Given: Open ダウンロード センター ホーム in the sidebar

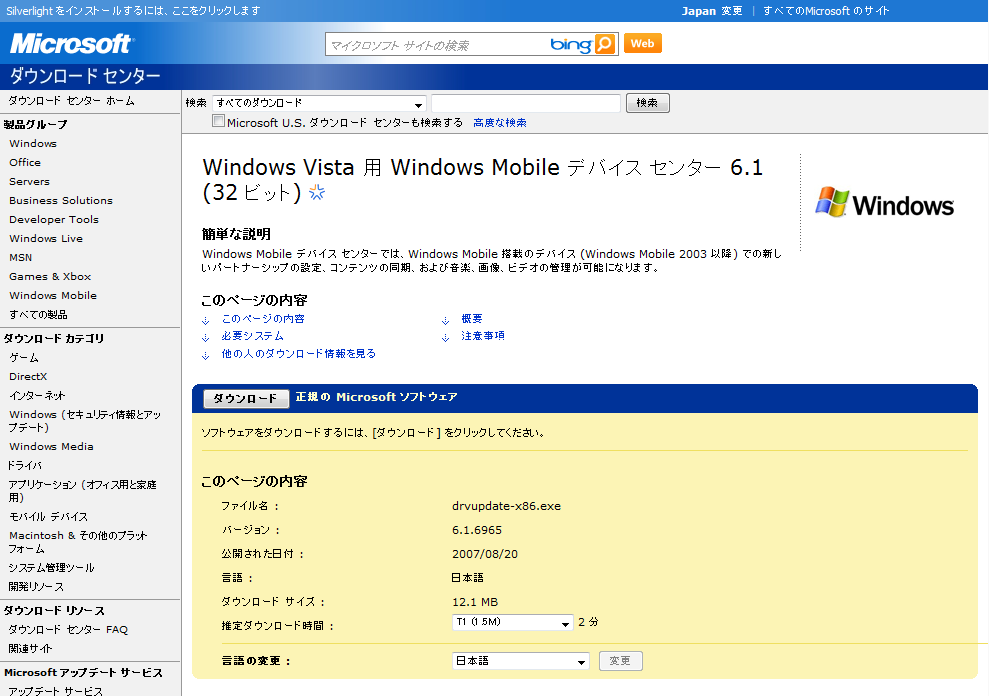Looking at the screenshot, I should pos(71,100).
